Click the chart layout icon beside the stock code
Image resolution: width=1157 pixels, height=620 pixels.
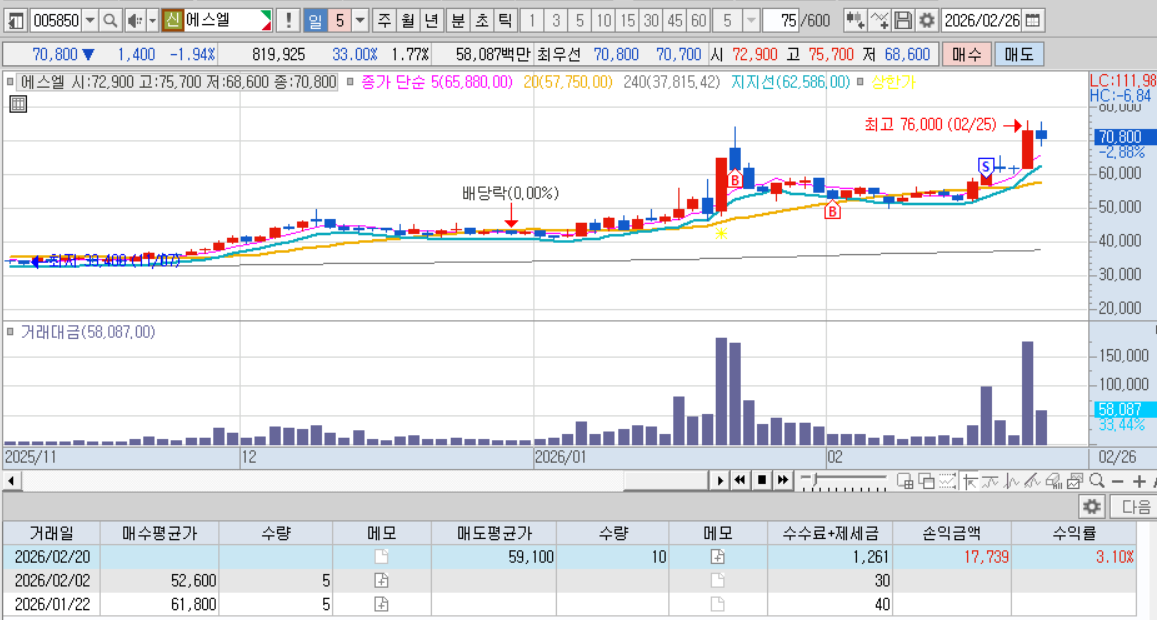(x=16, y=21)
